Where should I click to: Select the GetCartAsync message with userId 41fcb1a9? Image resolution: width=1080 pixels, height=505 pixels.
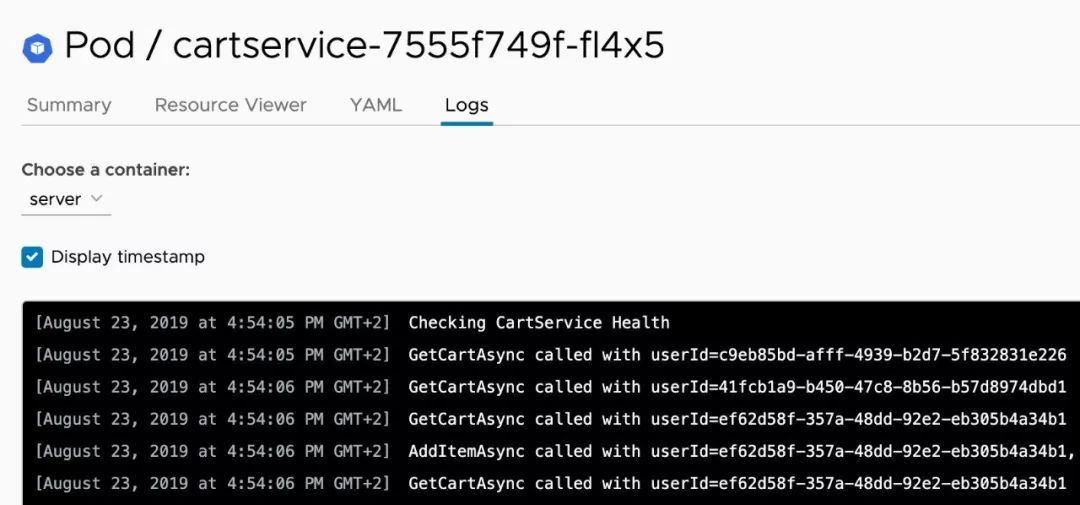pyautogui.click(x=737, y=387)
